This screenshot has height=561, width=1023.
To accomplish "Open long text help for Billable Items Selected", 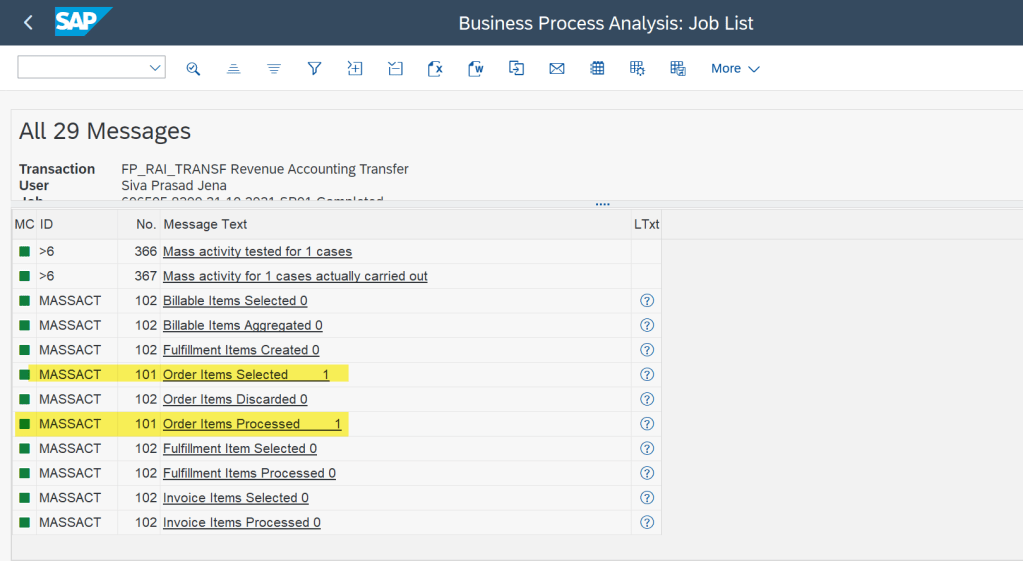I will pos(646,300).
